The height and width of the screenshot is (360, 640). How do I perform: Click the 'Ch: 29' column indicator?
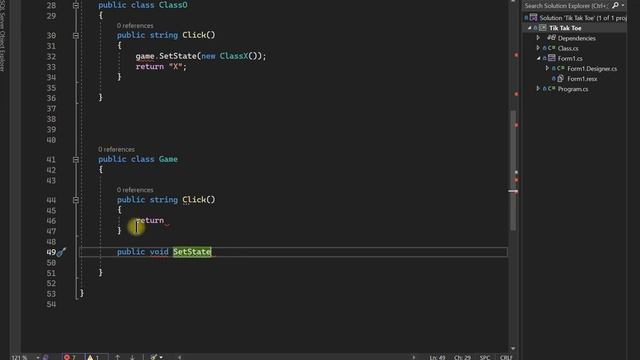click(462, 358)
